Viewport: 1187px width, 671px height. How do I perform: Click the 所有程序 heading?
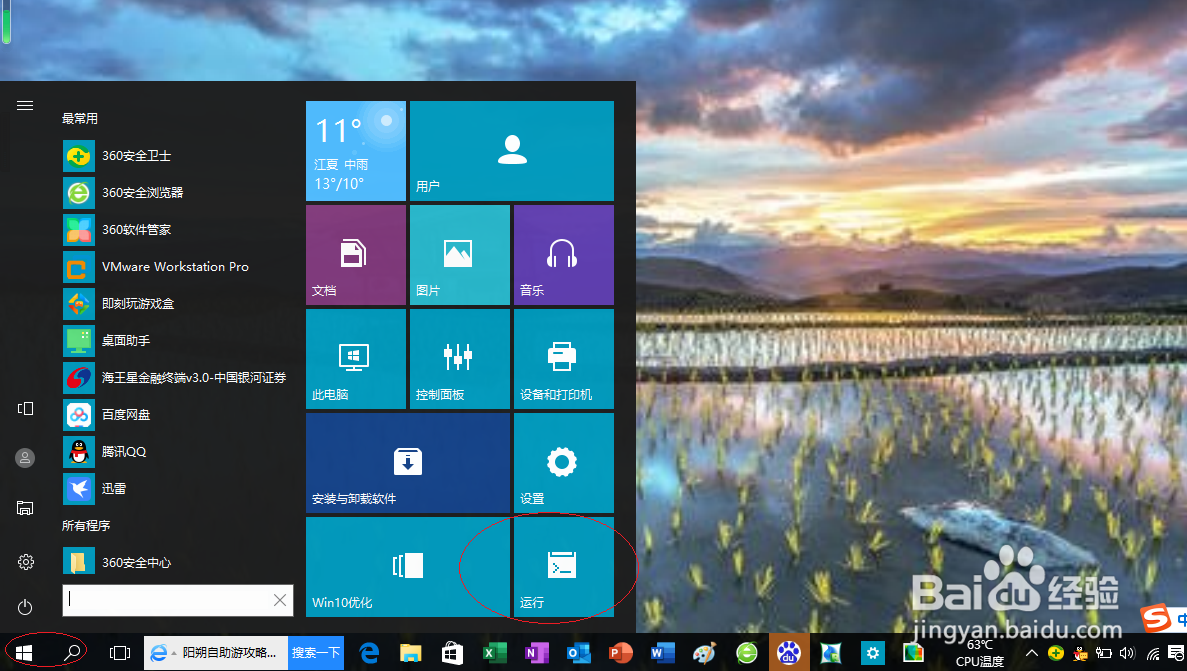pos(86,526)
